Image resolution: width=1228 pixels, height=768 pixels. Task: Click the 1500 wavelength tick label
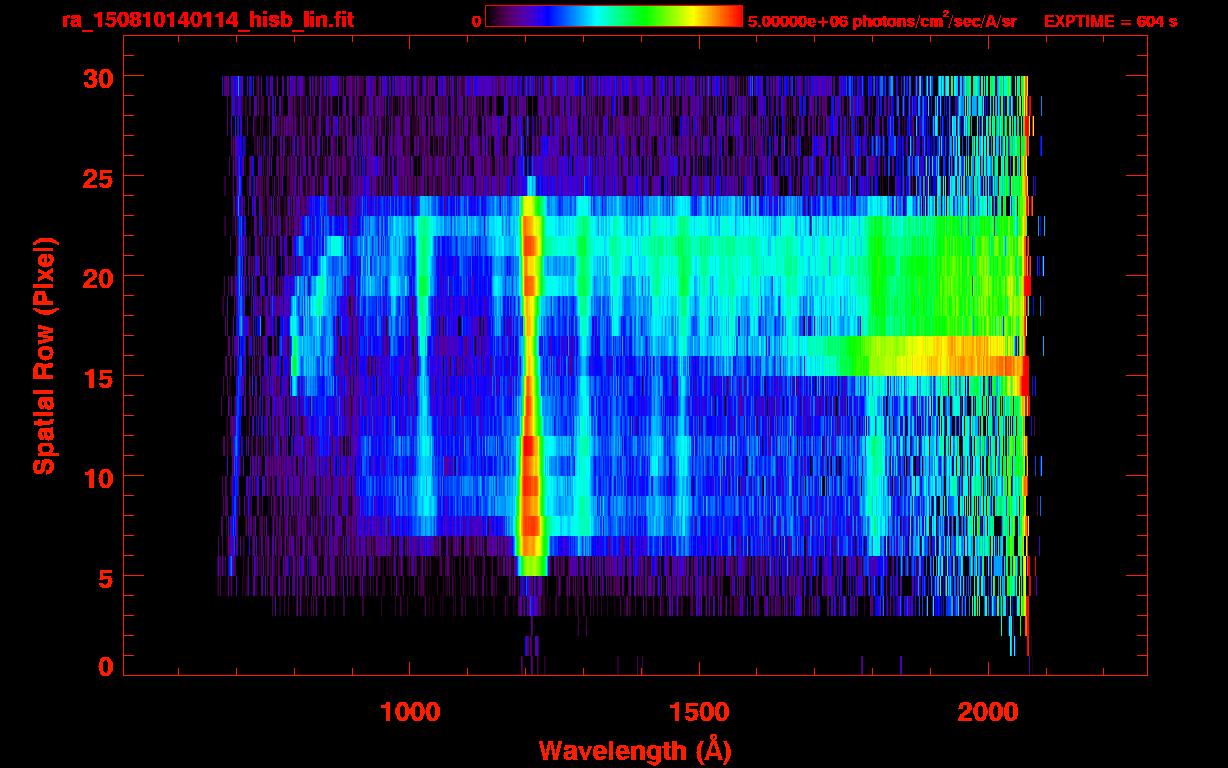point(699,711)
